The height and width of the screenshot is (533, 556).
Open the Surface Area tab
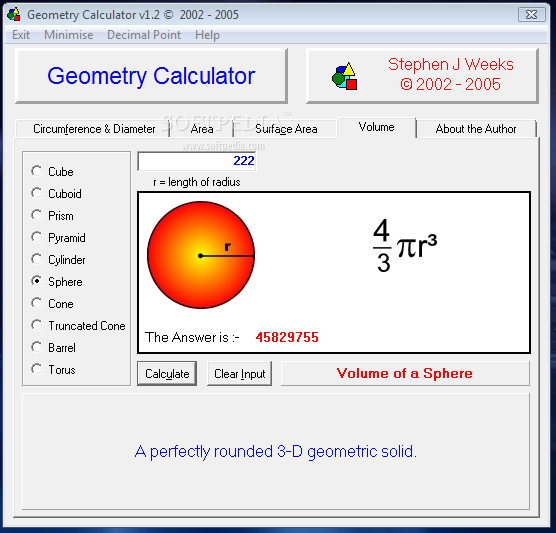[x=286, y=129]
